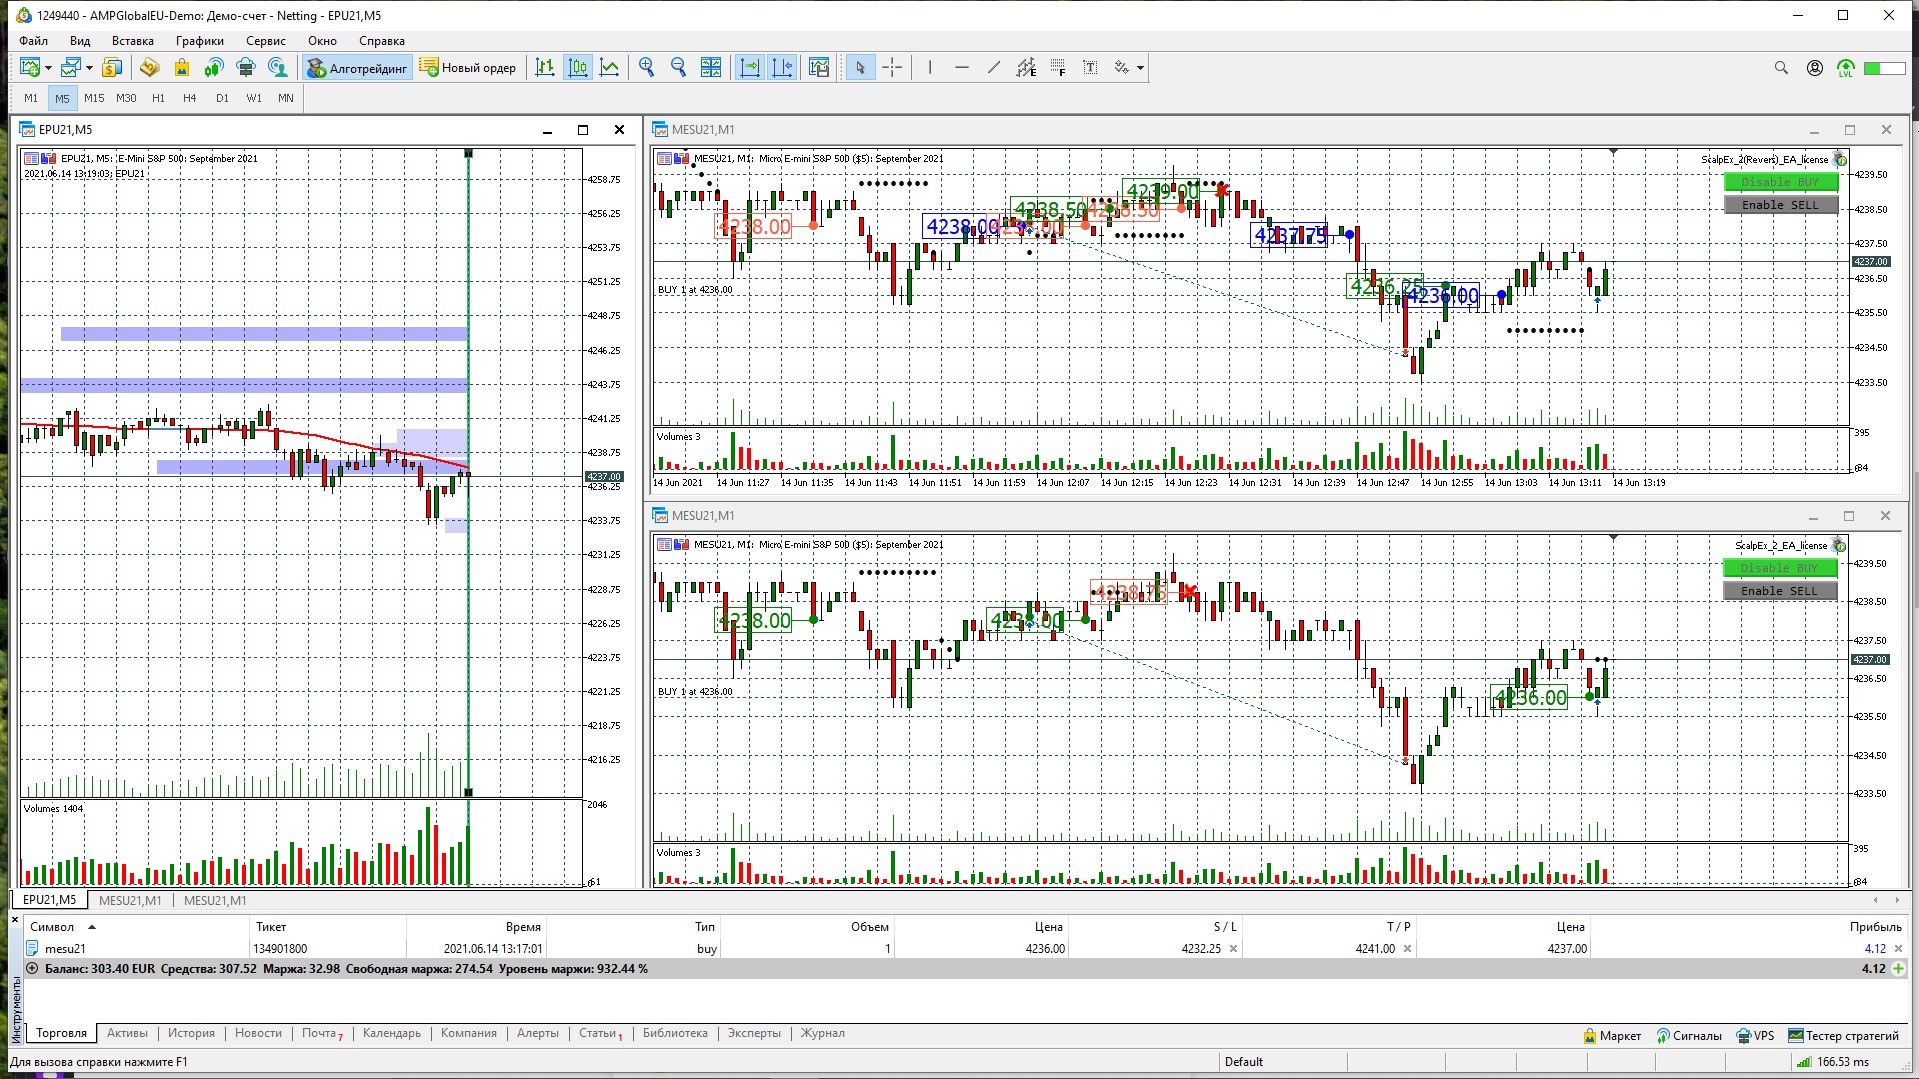This screenshot has width=1919, height=1079.
Task: Tile chart windows with grid icon
Action: click(710, 67)
